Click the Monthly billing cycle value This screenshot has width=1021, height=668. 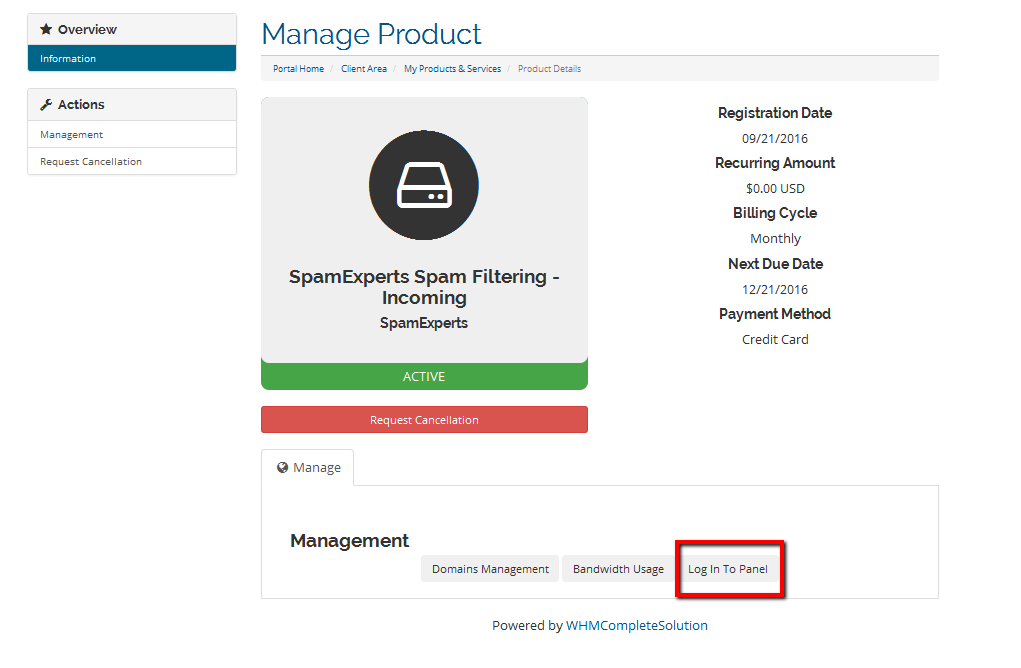[776, 239]
